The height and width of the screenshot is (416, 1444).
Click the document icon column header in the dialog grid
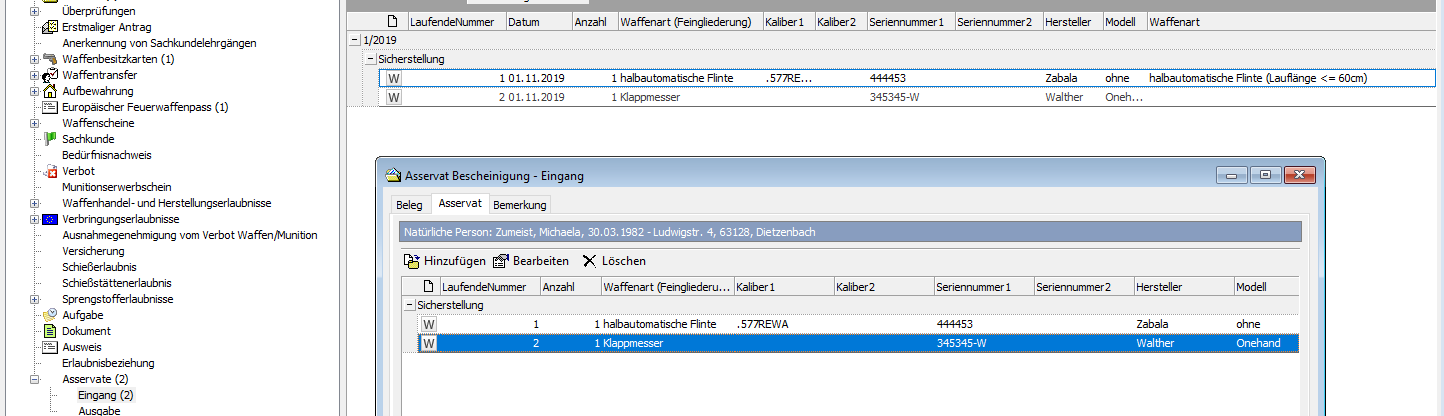click(x=429, y=287)
